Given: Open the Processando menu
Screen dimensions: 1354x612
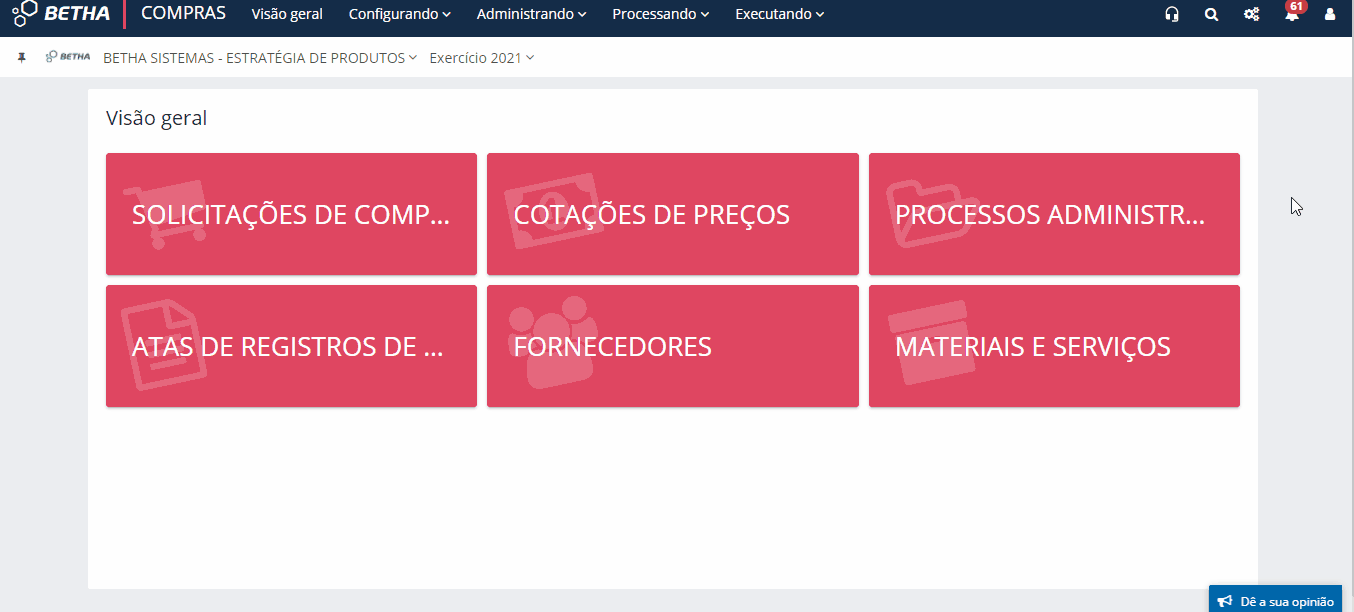Looking at the screenshot, I should pos(660,14).
